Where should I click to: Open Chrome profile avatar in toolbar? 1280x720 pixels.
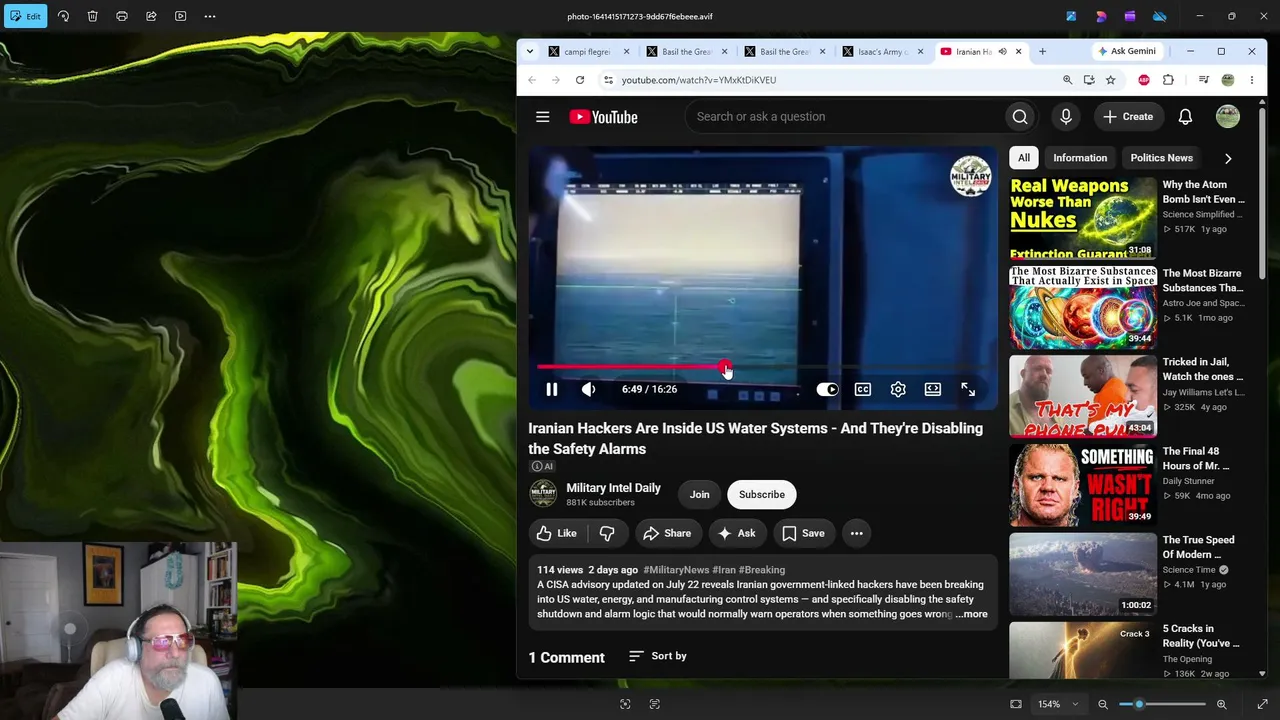(1228, 80)
